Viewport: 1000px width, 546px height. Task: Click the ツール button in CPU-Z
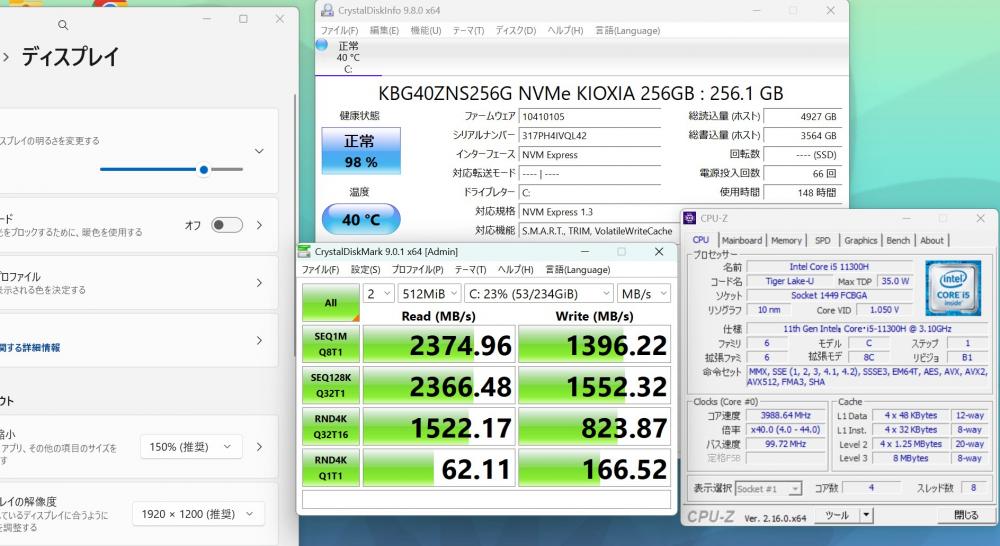(x=836, y=515)
